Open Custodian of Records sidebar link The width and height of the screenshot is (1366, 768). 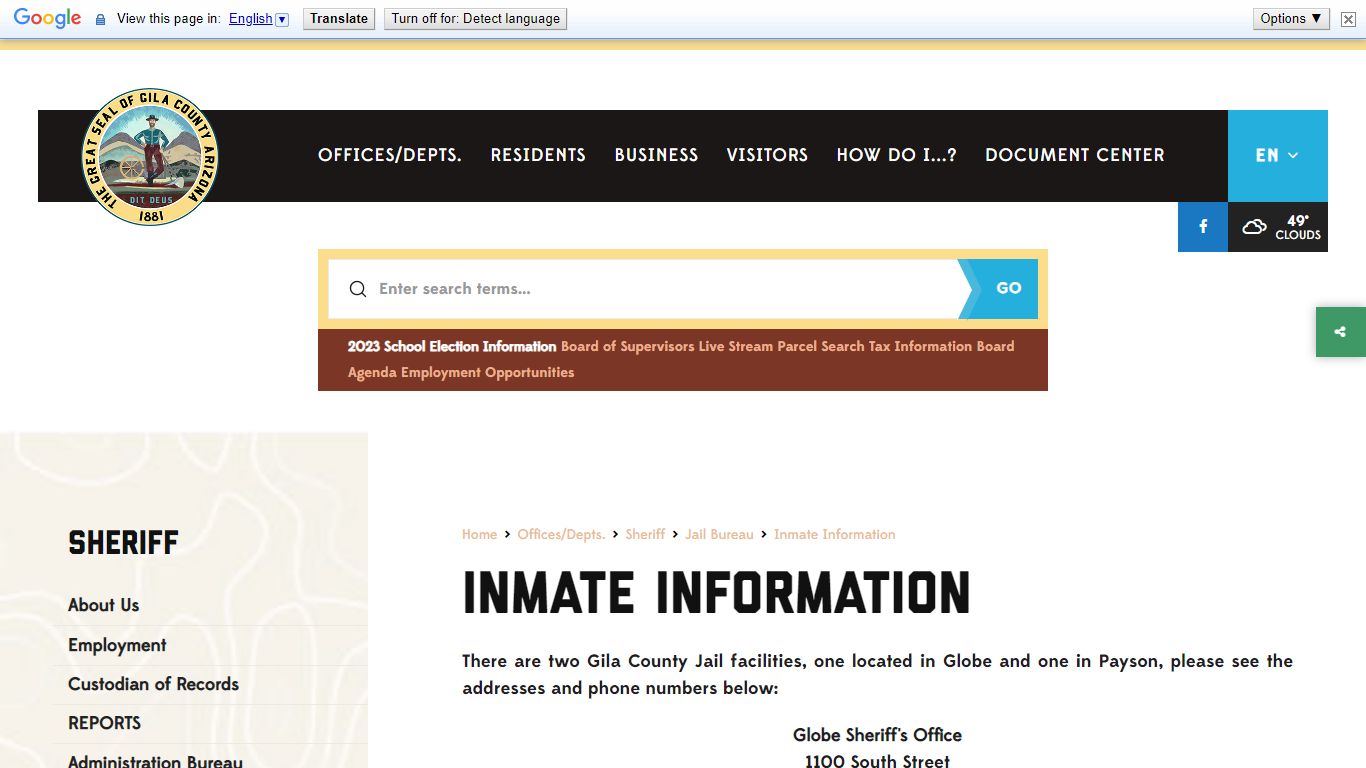pyautogui.click(x=153, y=684)
